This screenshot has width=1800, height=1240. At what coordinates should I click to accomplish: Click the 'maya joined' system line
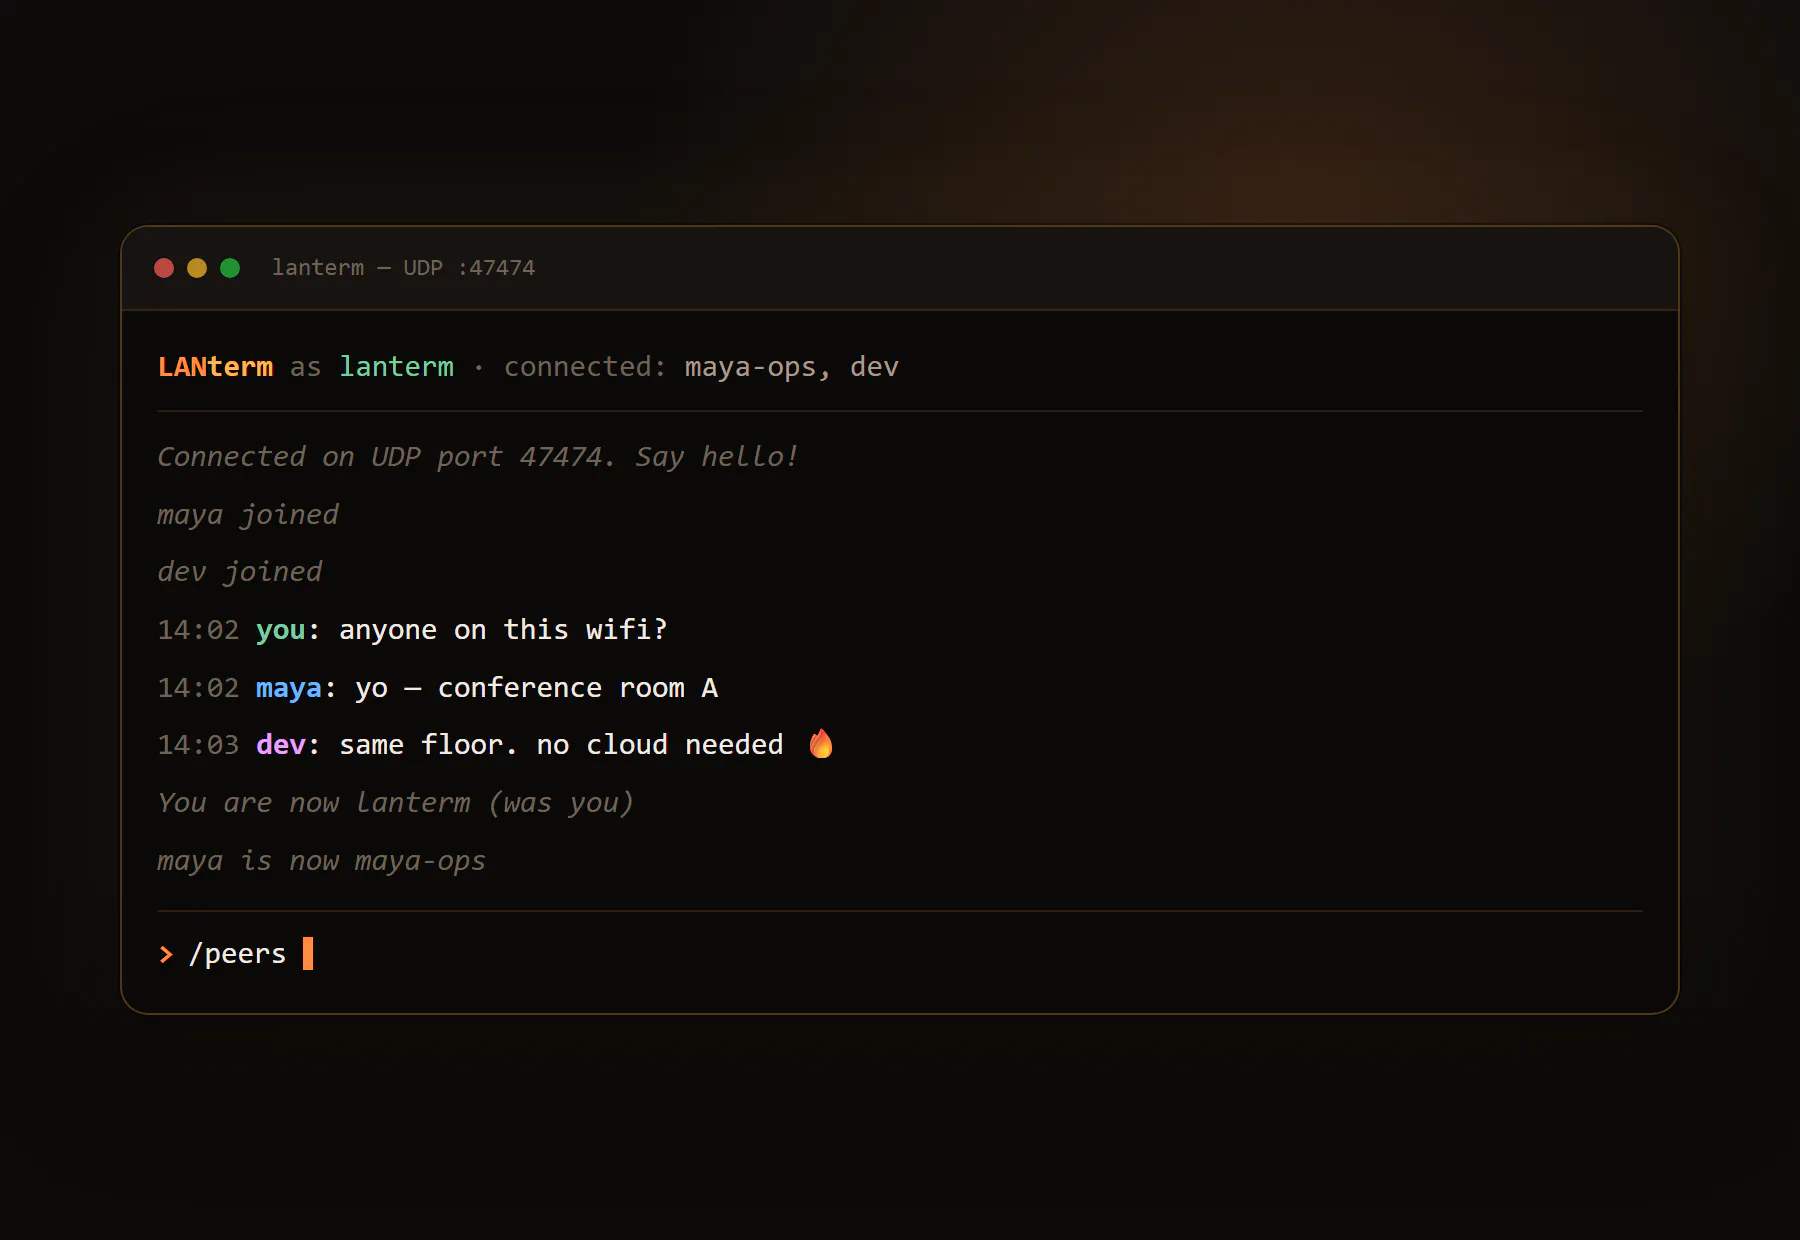[248, 515]
